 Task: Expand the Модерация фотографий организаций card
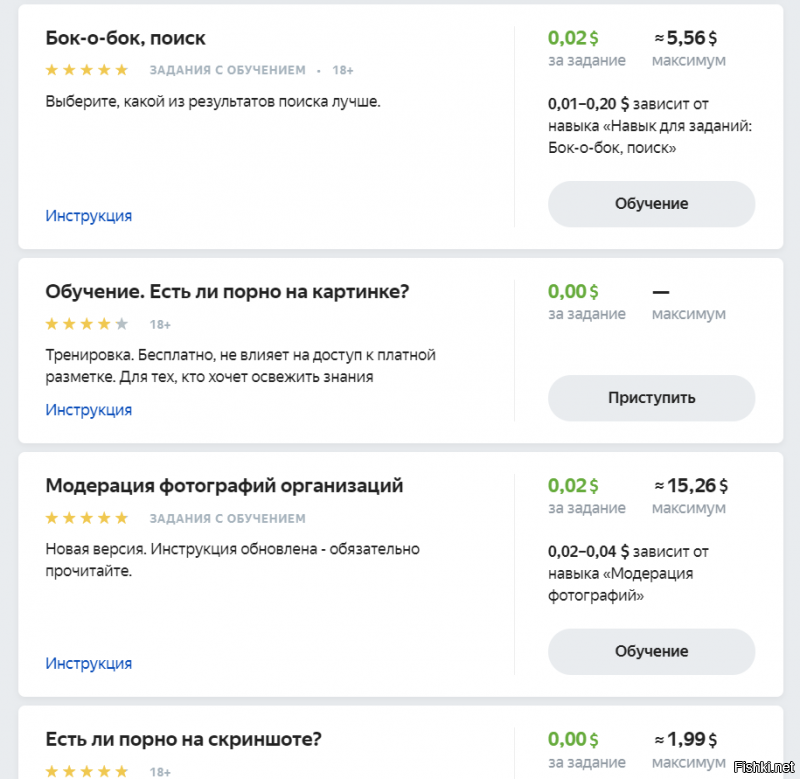pos(224,485)
